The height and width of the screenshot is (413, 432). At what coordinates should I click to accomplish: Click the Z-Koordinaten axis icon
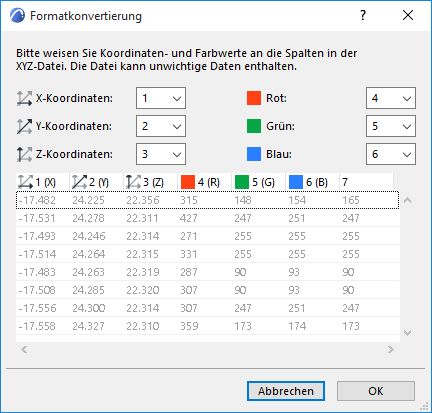pos(24,154)
